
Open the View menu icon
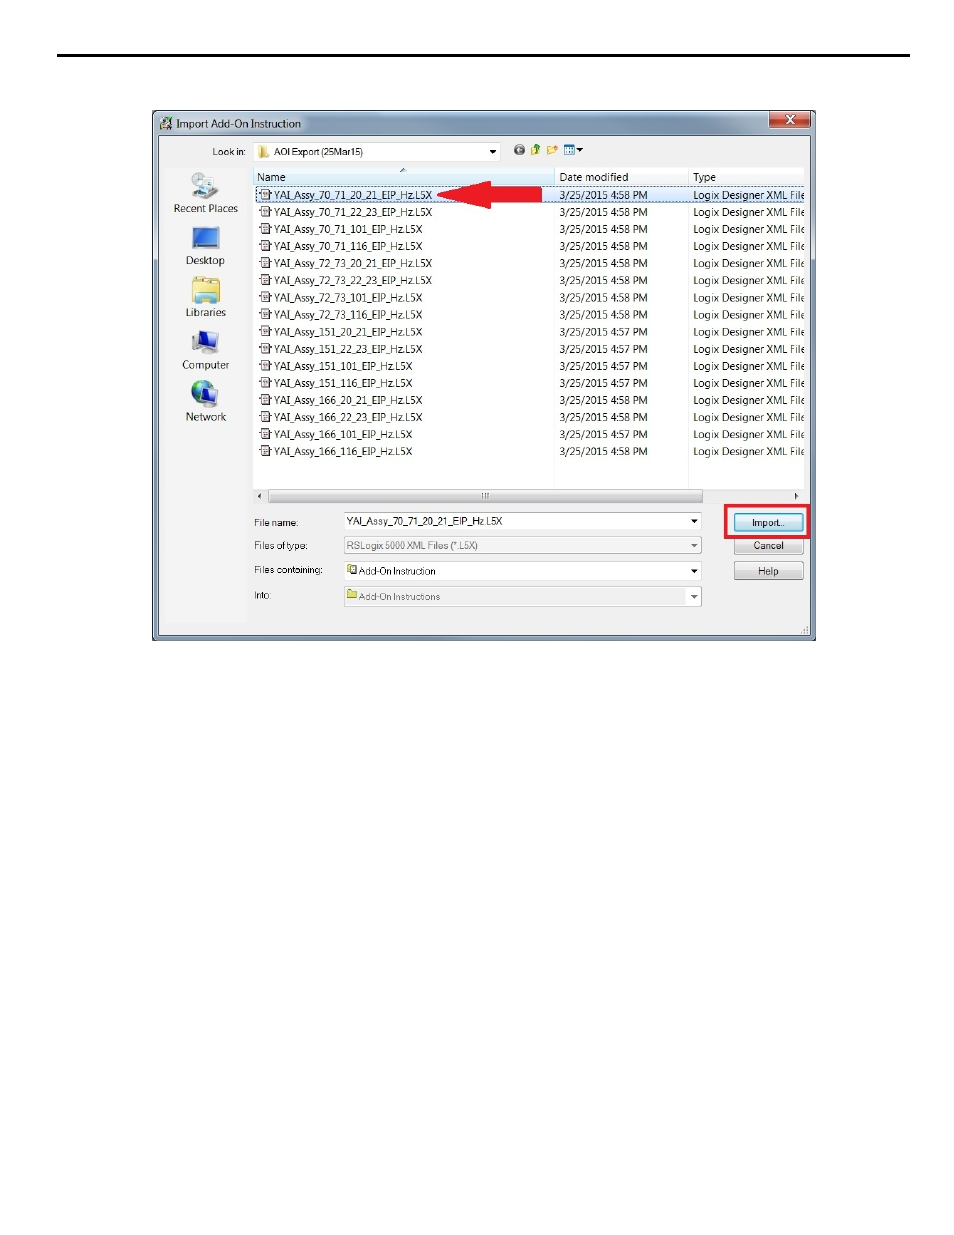[x=573, y=150]
